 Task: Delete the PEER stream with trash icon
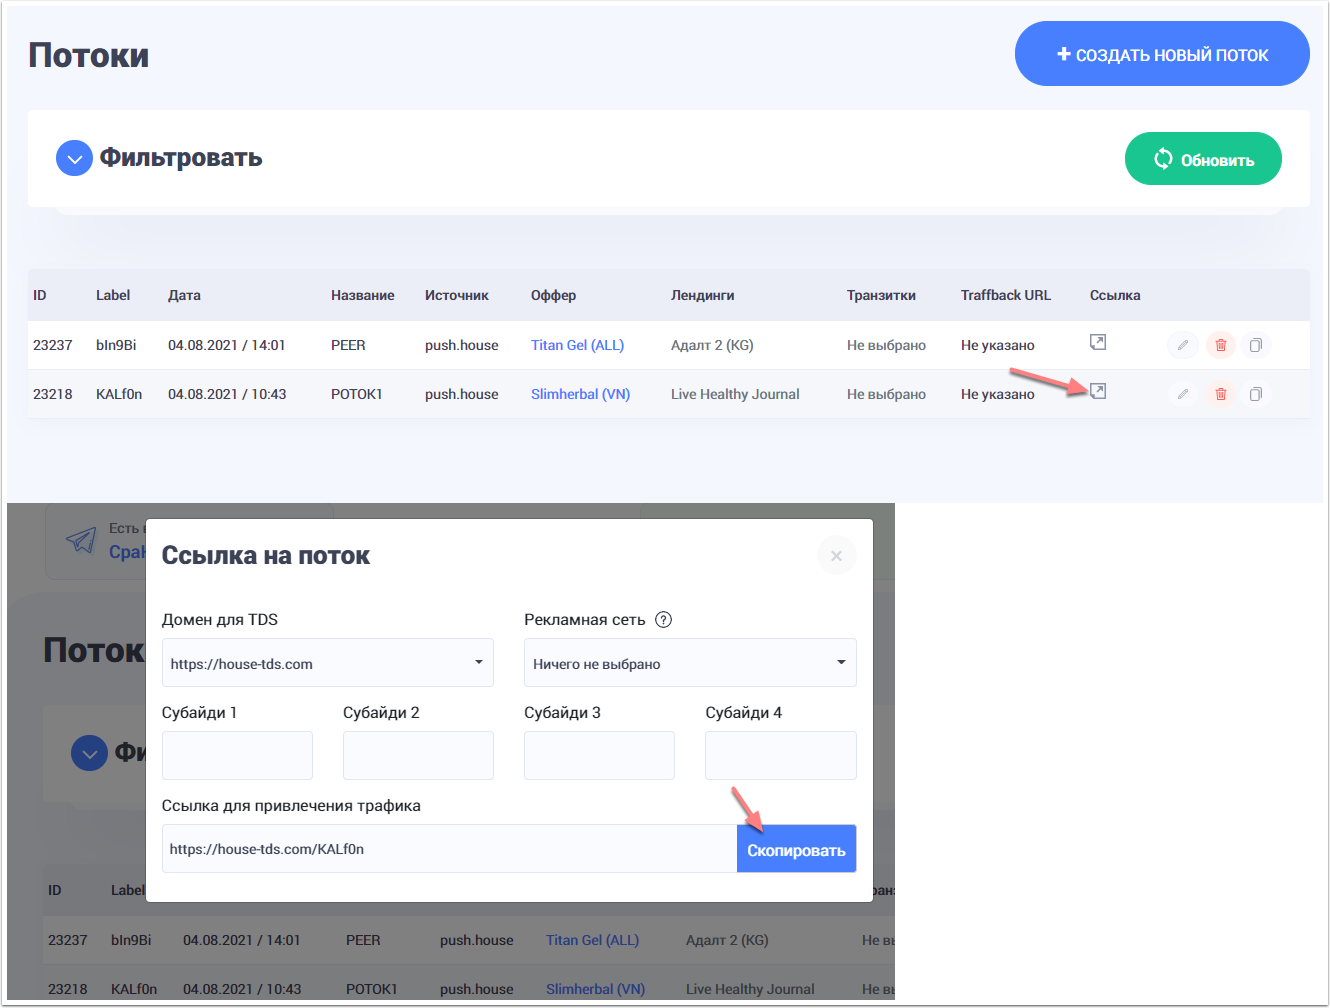pyautogui.click(x=1221, y=345)
